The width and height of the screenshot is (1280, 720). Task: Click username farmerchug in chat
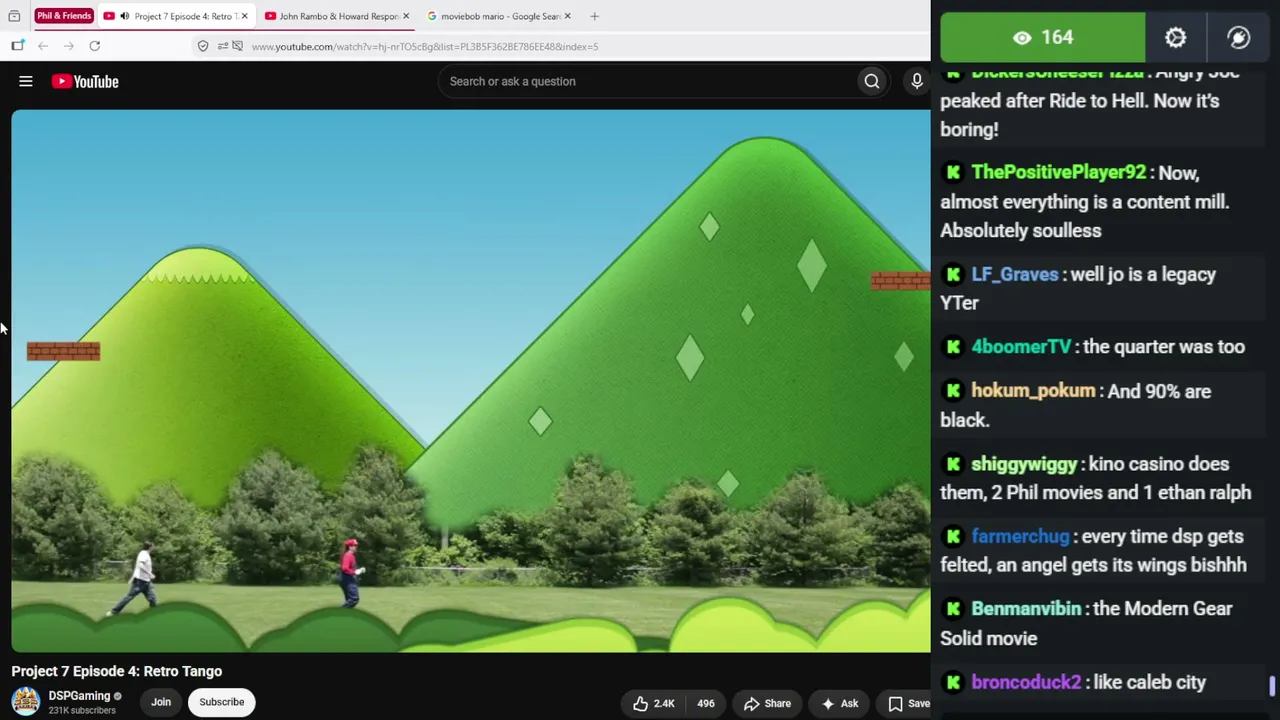pos(1020,537)
